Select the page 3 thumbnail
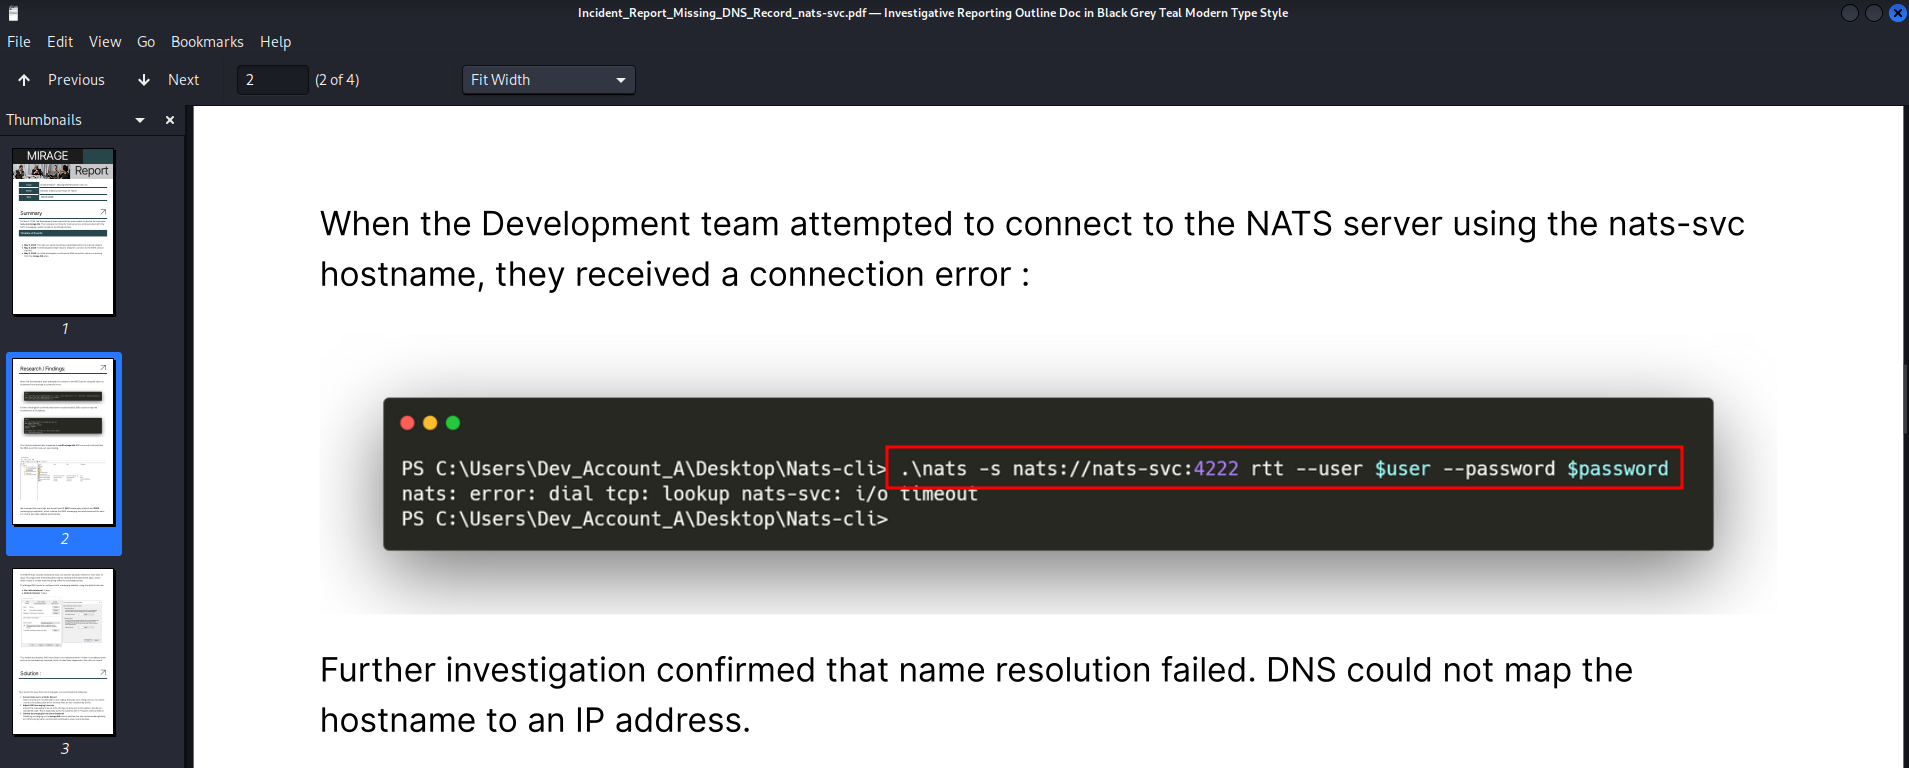Viewport: 1909px width, 768px height. (x=64, y=652)
